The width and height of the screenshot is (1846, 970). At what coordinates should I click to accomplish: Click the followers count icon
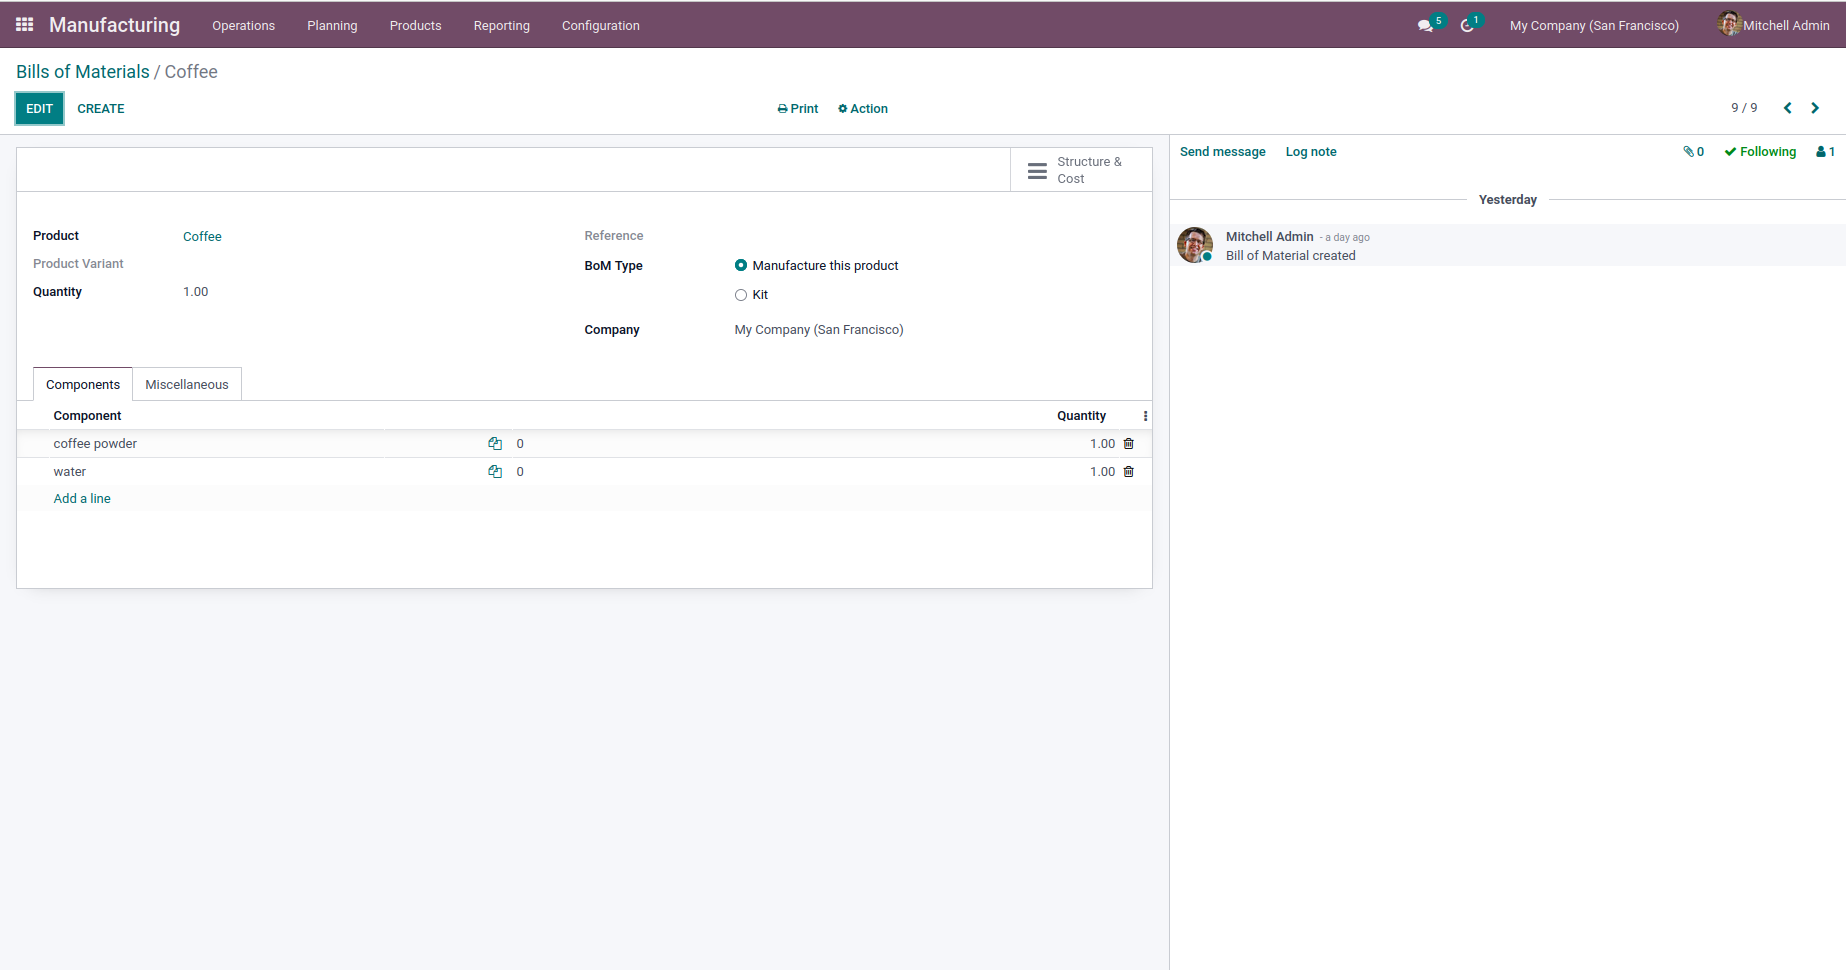coord(1825,152)
